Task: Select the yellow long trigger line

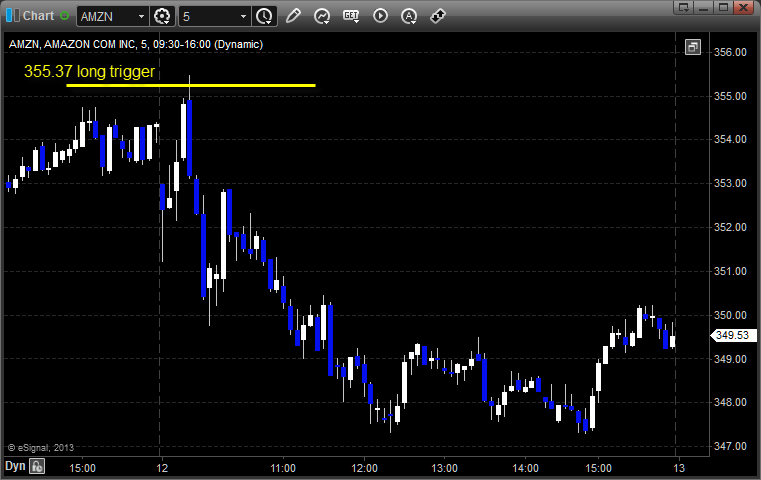Action: click(191, 85)
